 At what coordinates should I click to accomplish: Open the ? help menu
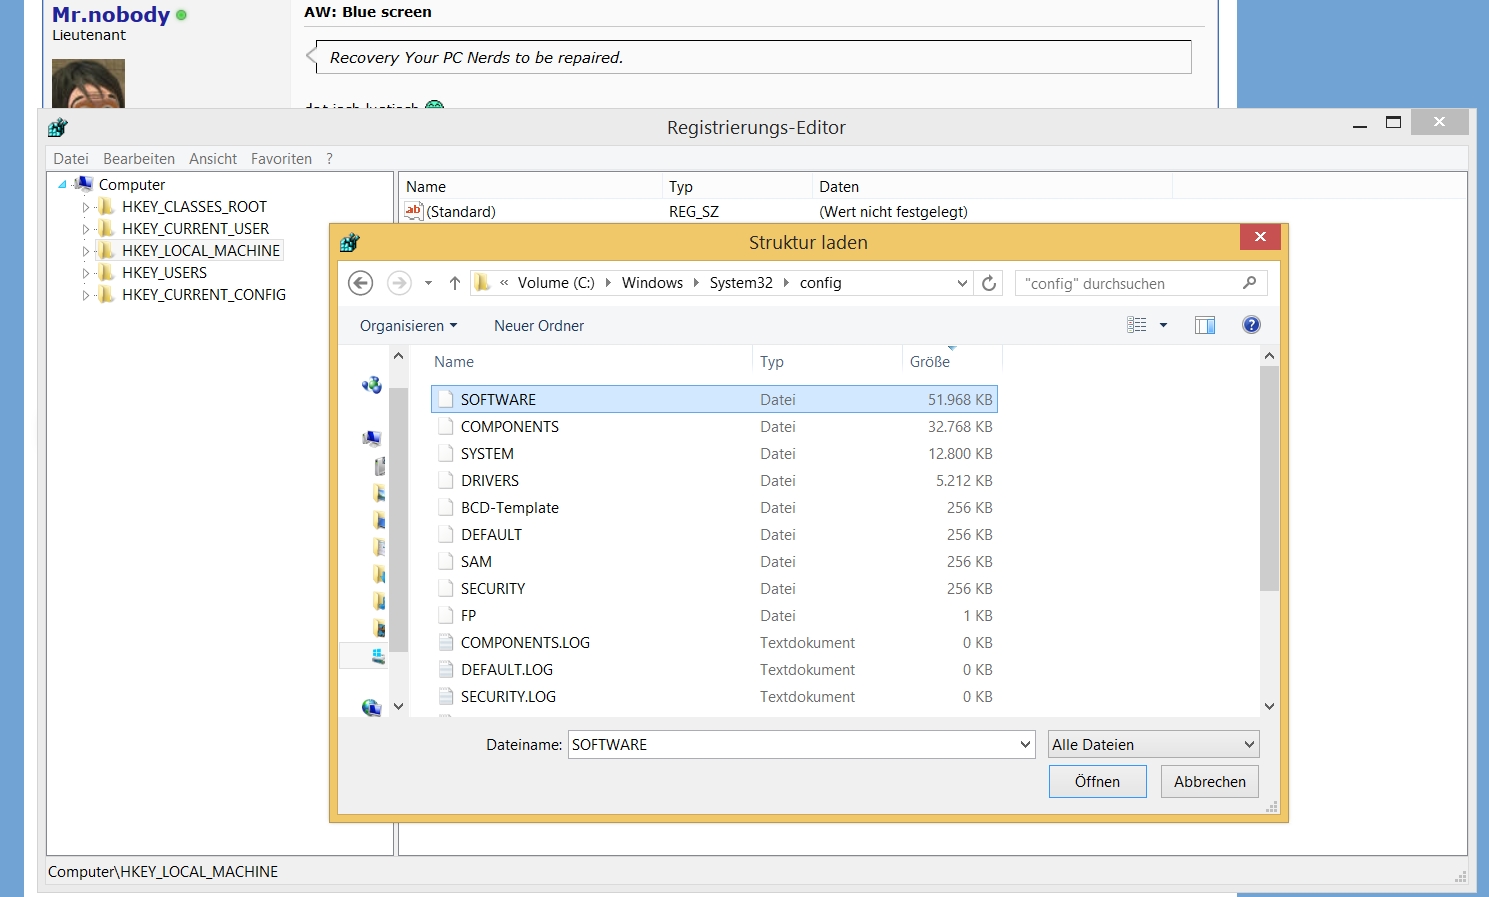tap(329, 158)
